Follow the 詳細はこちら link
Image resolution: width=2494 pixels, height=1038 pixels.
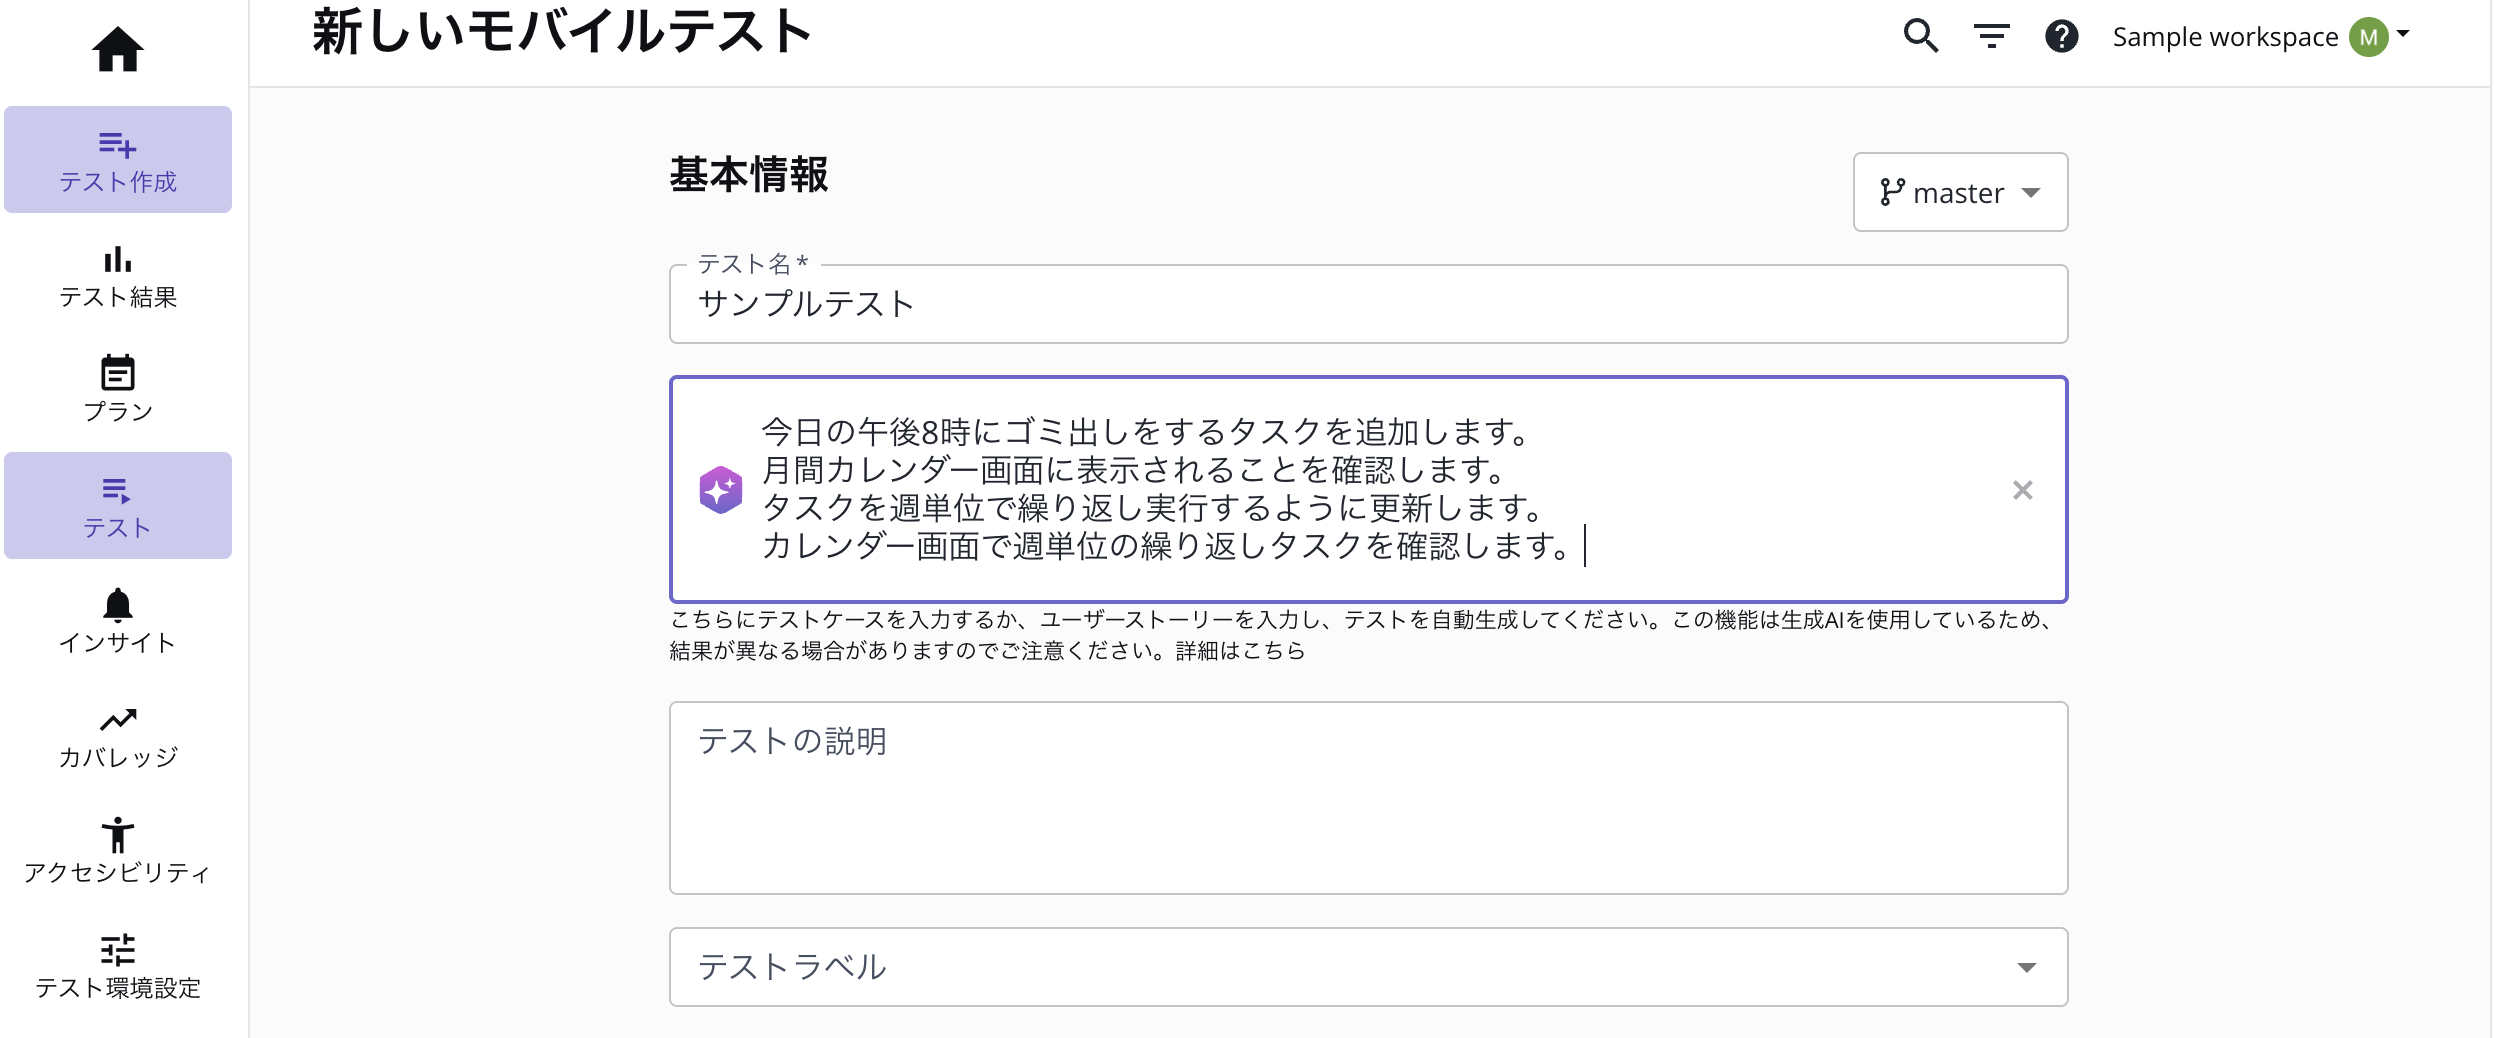click(x=1241, y=651)
